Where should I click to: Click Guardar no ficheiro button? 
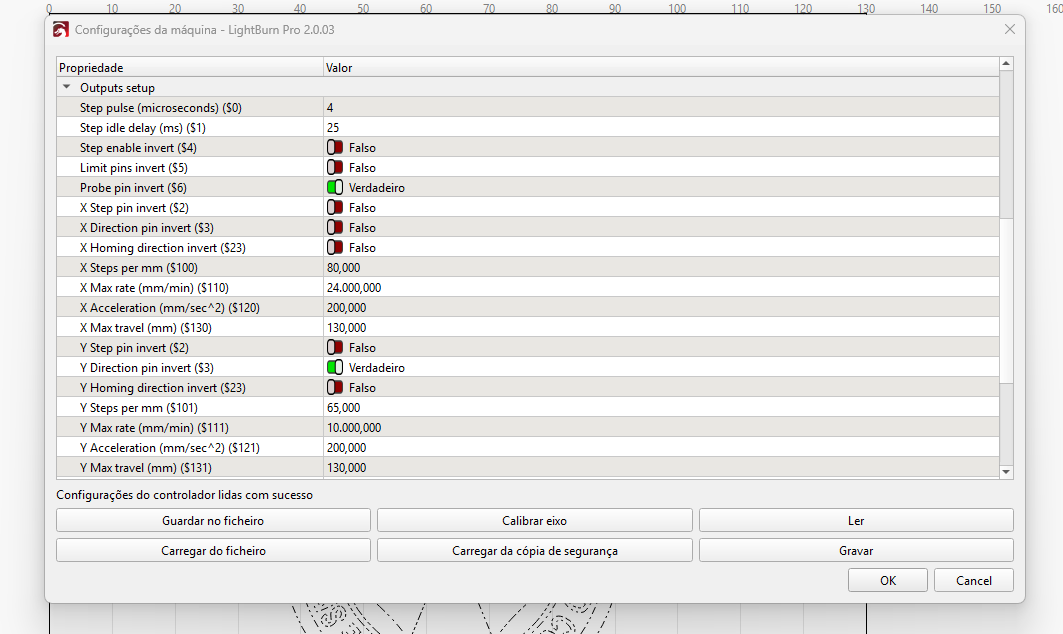213,521
